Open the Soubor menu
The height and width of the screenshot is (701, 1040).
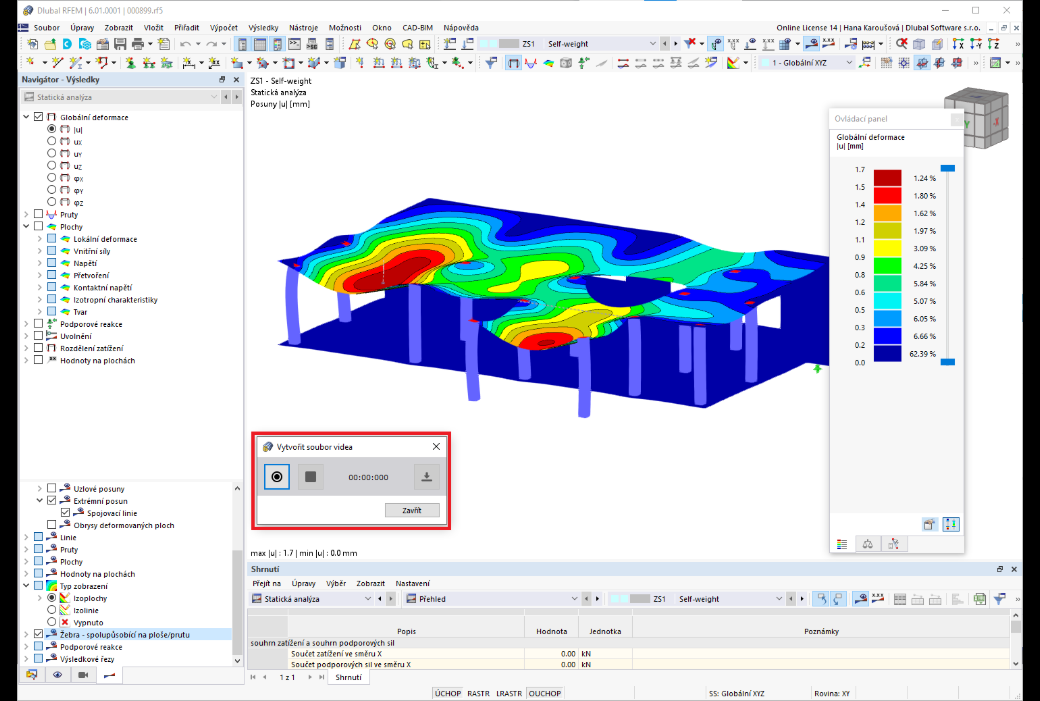(x=46, y=27)
